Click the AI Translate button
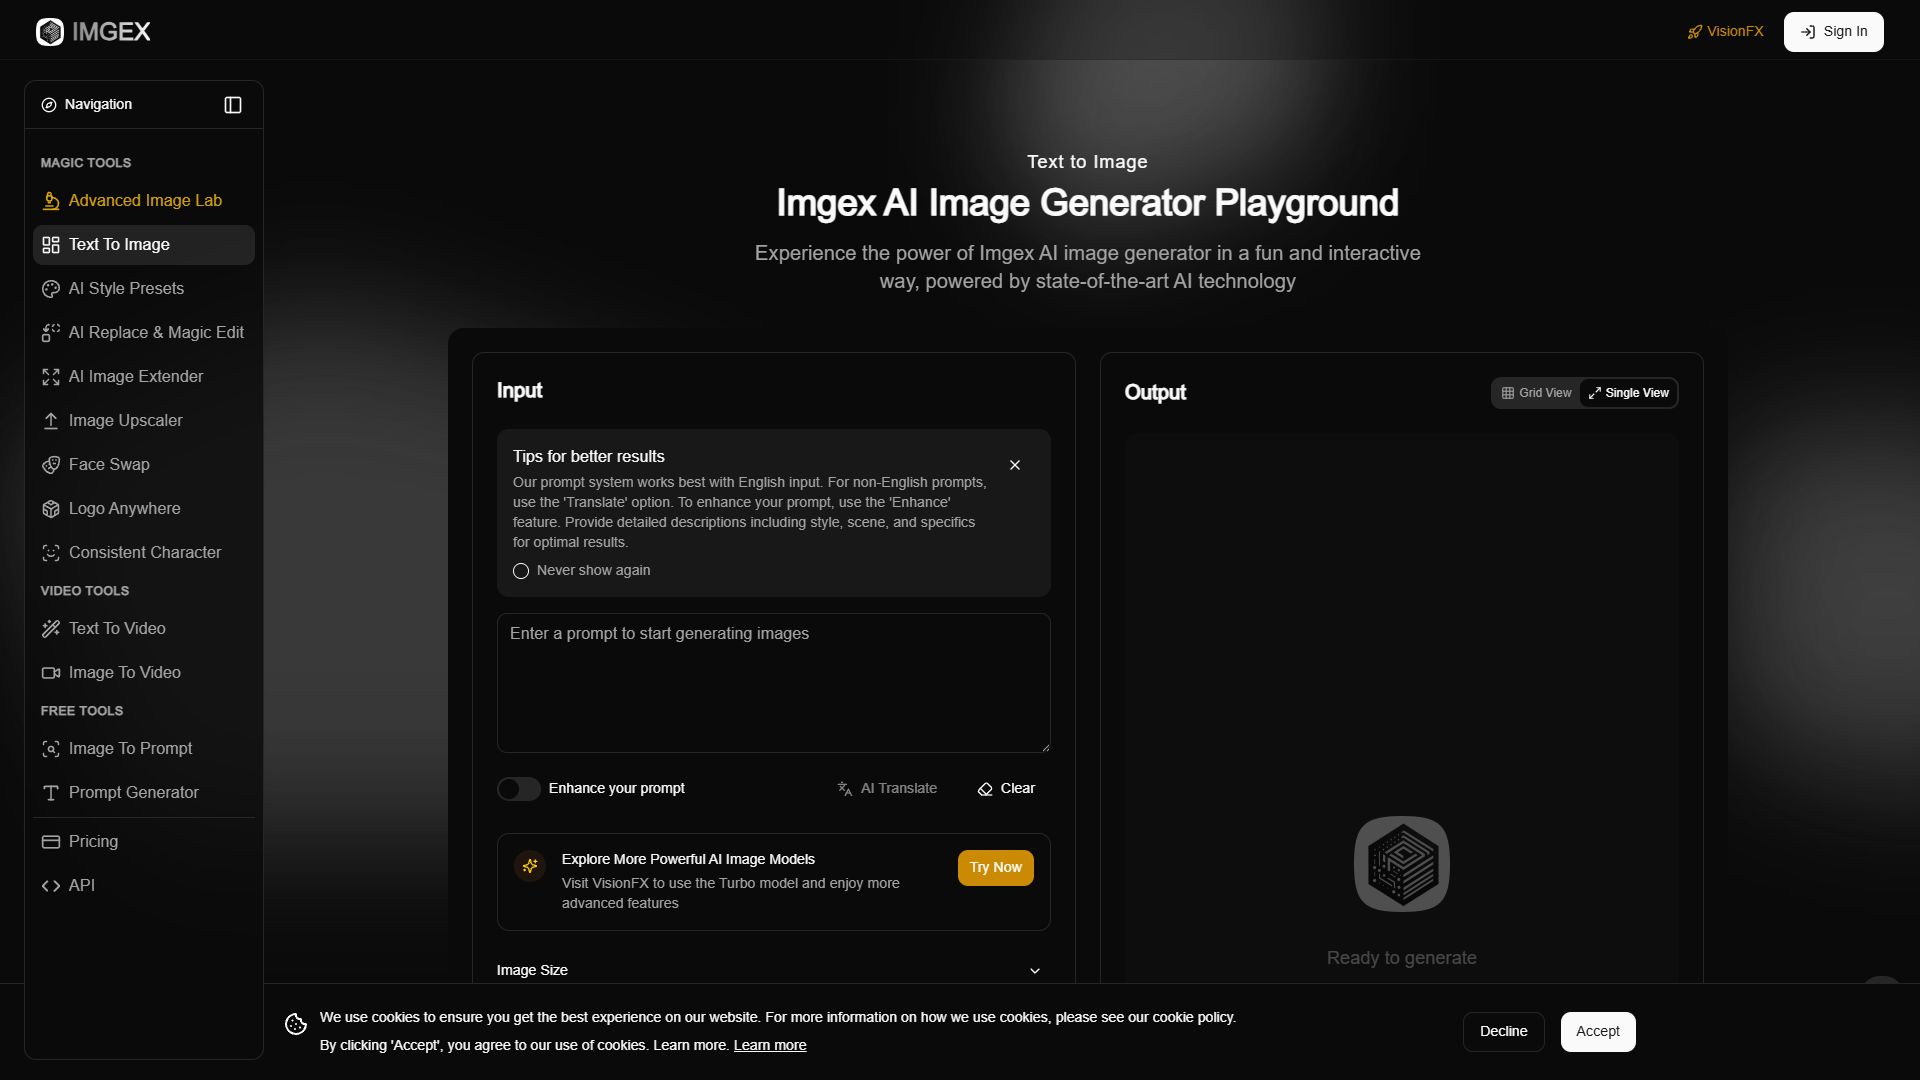This screenshot has width=1920, height=1080. (x=887, y=789)
